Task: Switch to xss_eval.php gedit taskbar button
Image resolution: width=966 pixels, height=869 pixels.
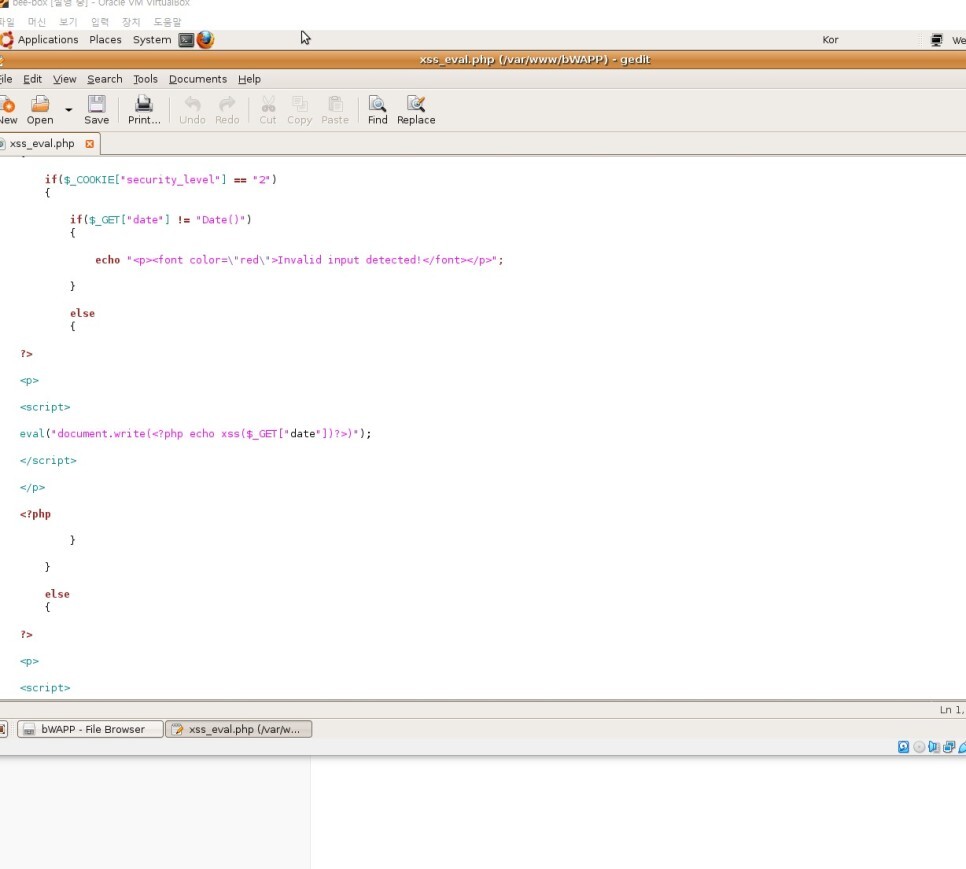Action: click(238, 729)
